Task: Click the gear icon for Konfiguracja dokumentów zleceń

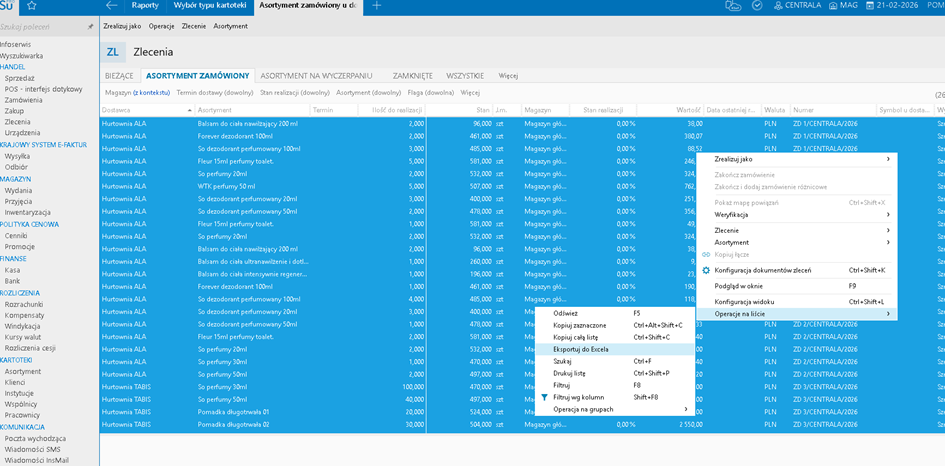Action: point(706,270)
